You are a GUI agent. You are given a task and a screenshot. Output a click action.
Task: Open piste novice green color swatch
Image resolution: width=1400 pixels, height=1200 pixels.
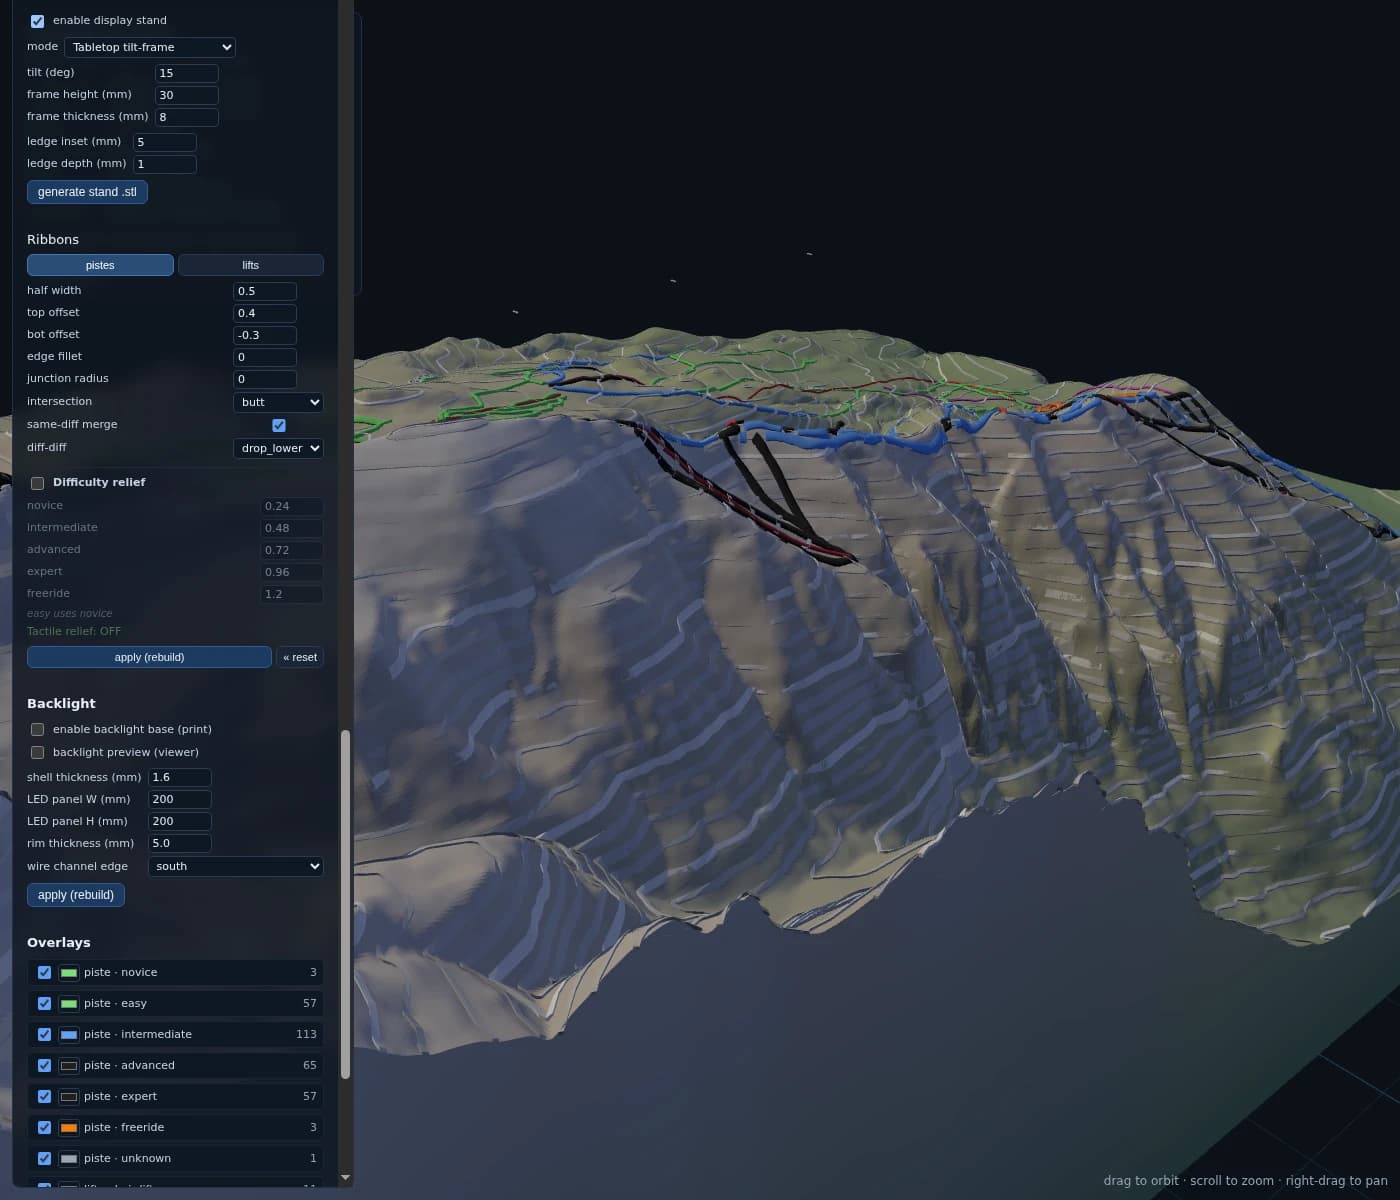[x=69, y=972]
